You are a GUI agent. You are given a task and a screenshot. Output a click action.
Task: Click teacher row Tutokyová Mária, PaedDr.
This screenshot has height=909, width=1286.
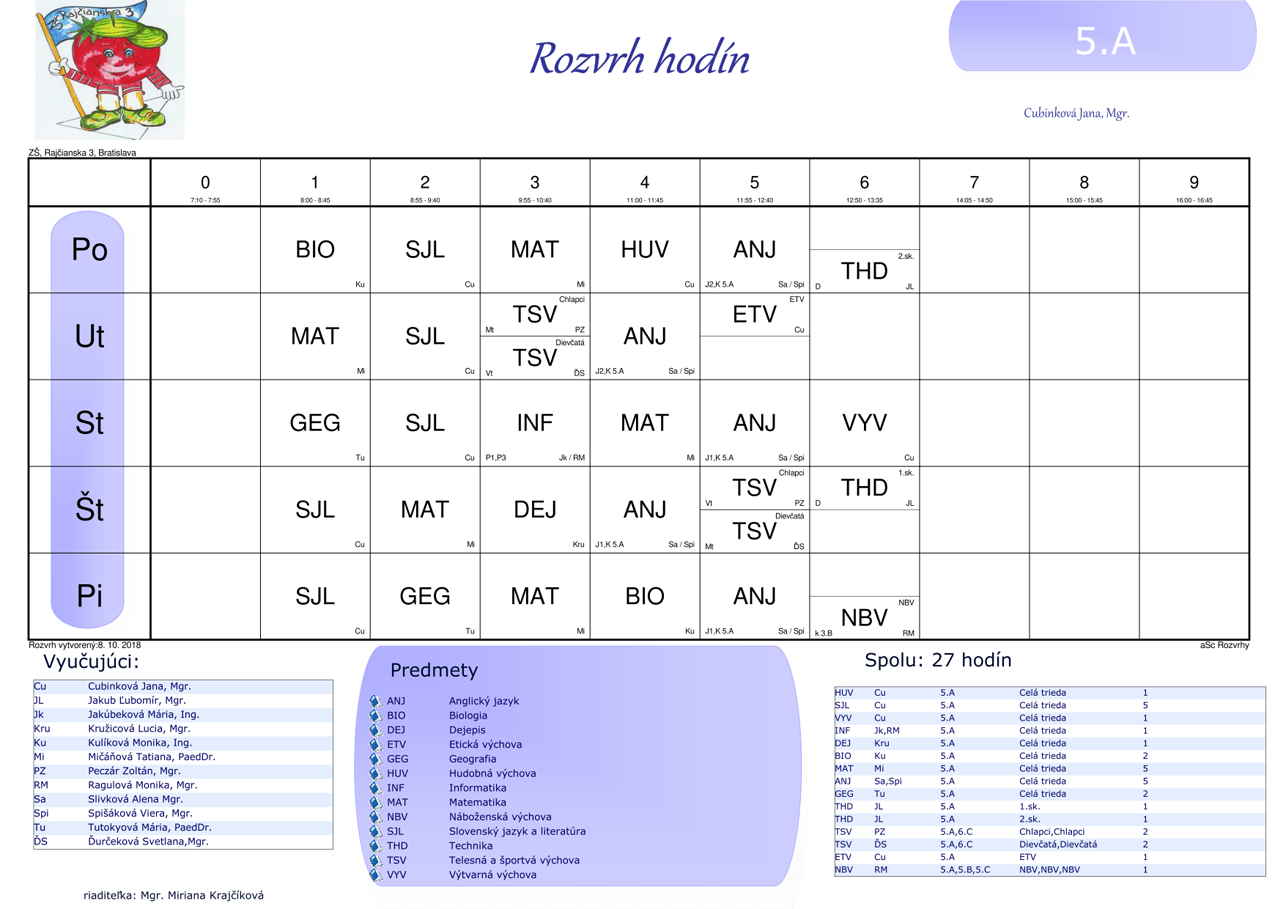click(x=183, y=827)
